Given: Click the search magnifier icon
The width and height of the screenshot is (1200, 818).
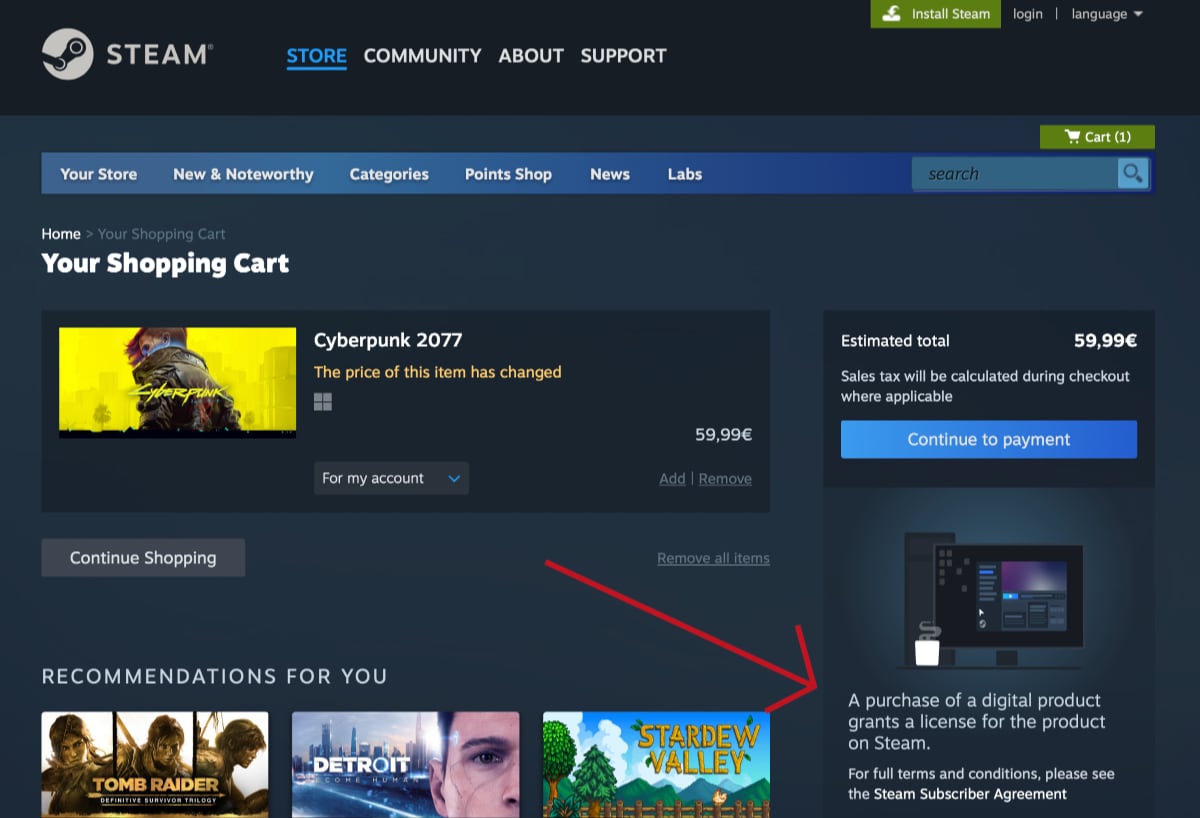Looking at the screenshot, I should (1132, 174).
